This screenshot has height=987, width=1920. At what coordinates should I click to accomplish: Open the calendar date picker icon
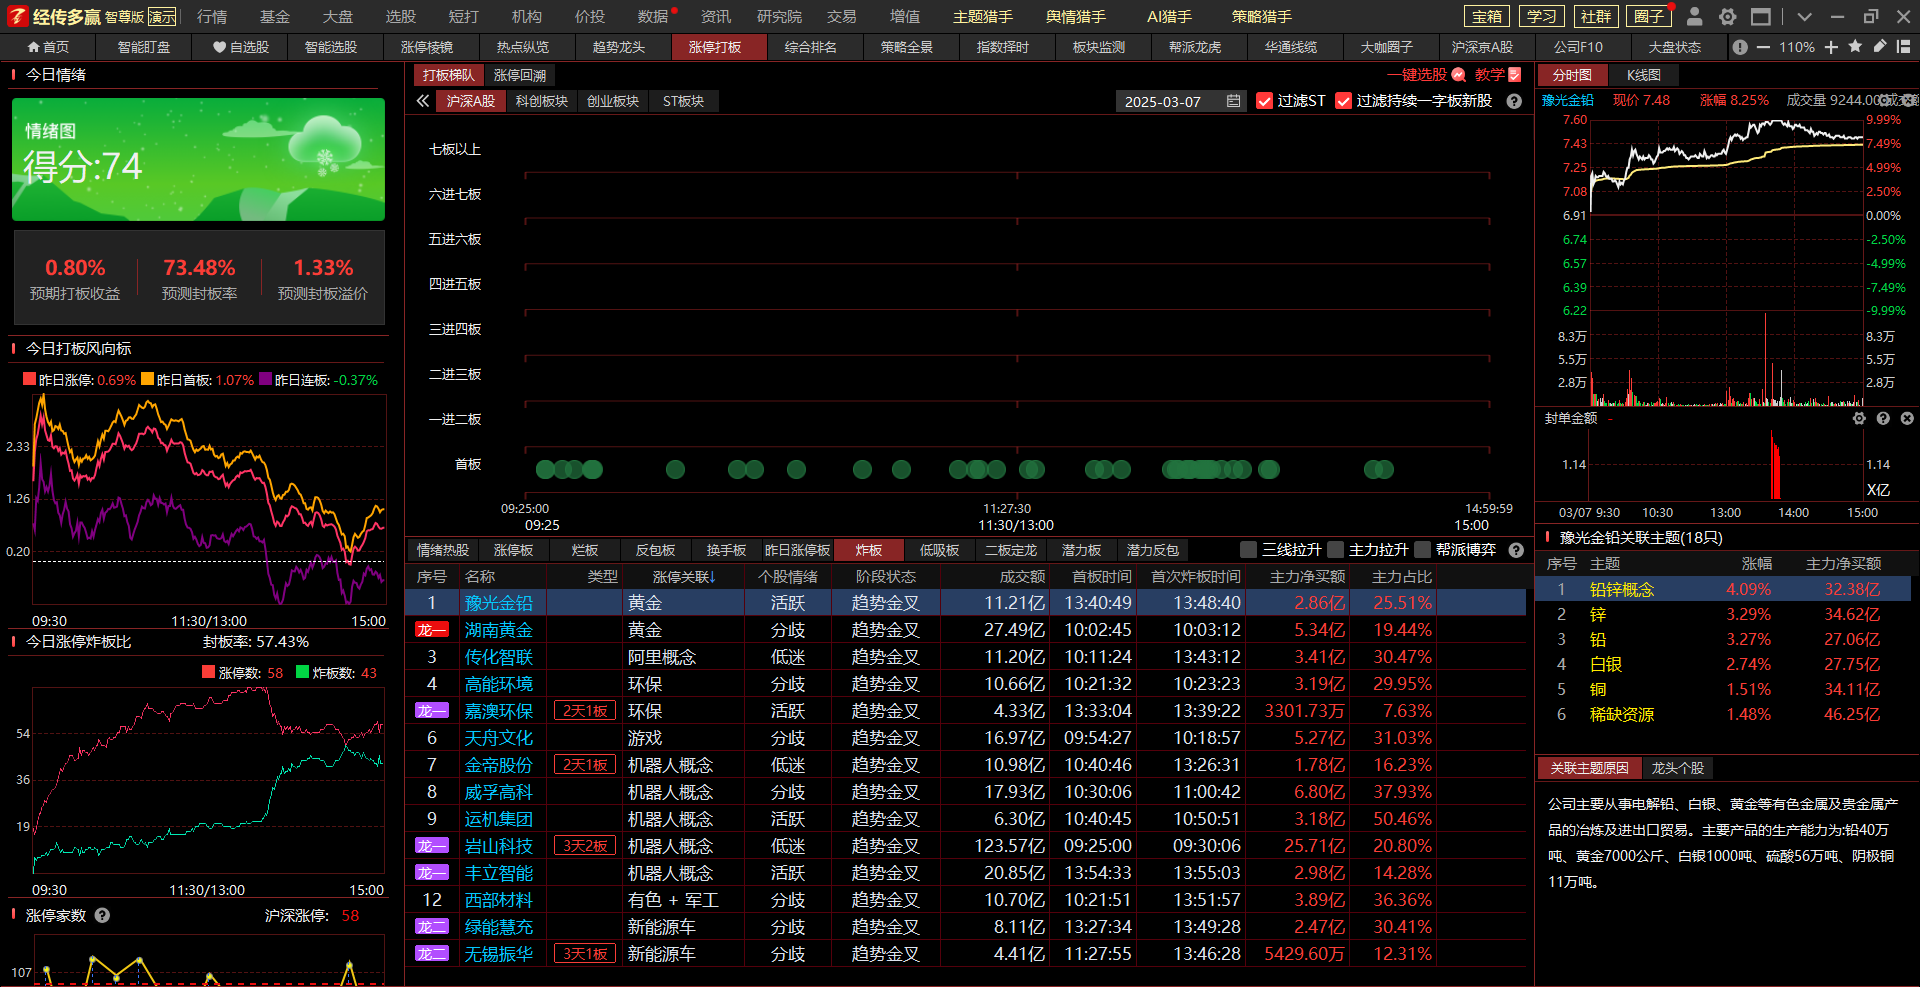click(x=1233, y=101)
